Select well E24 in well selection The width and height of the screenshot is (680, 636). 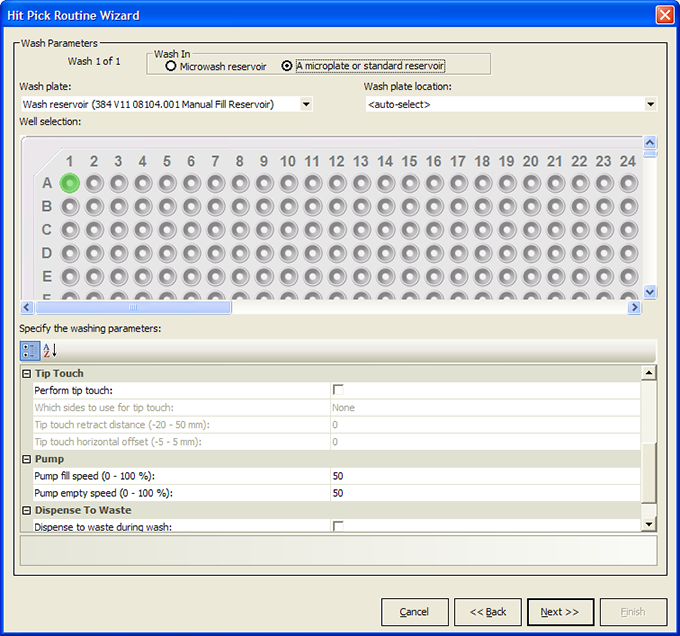pyautogui.click(x=628, y=277)
